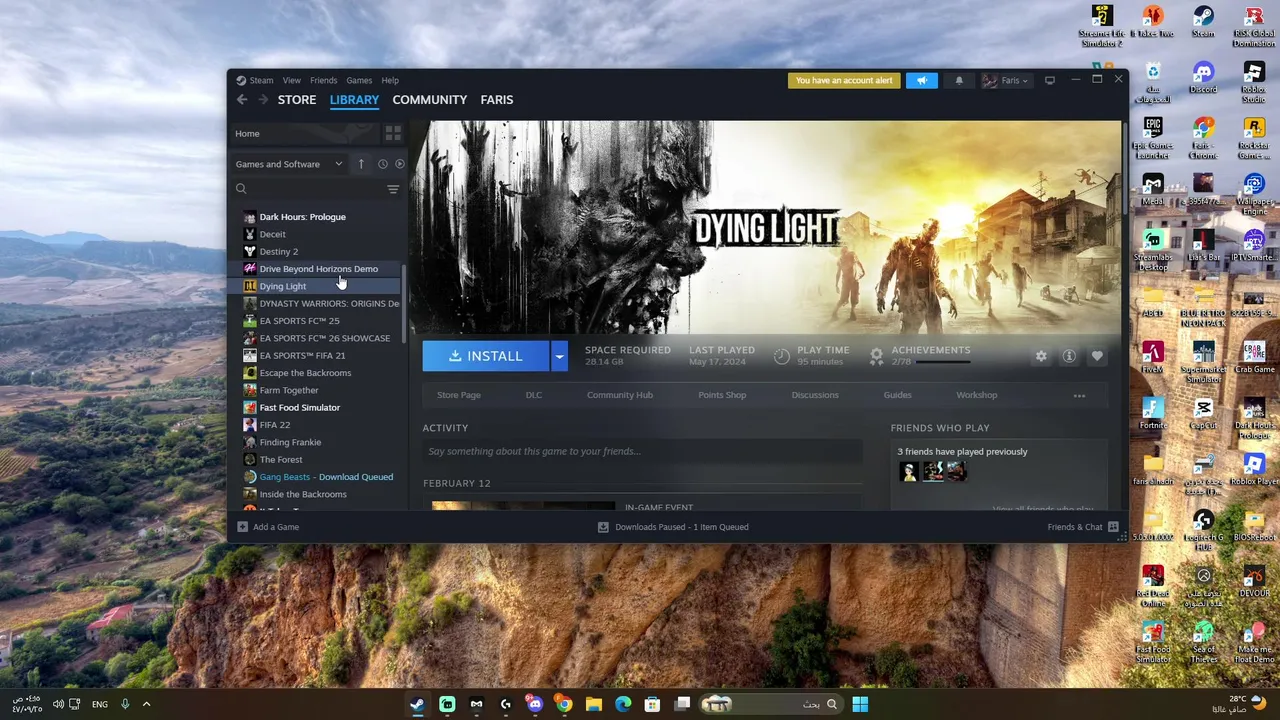
Task: Click the Add a Game plus icon
Action: tap(242, 527)
